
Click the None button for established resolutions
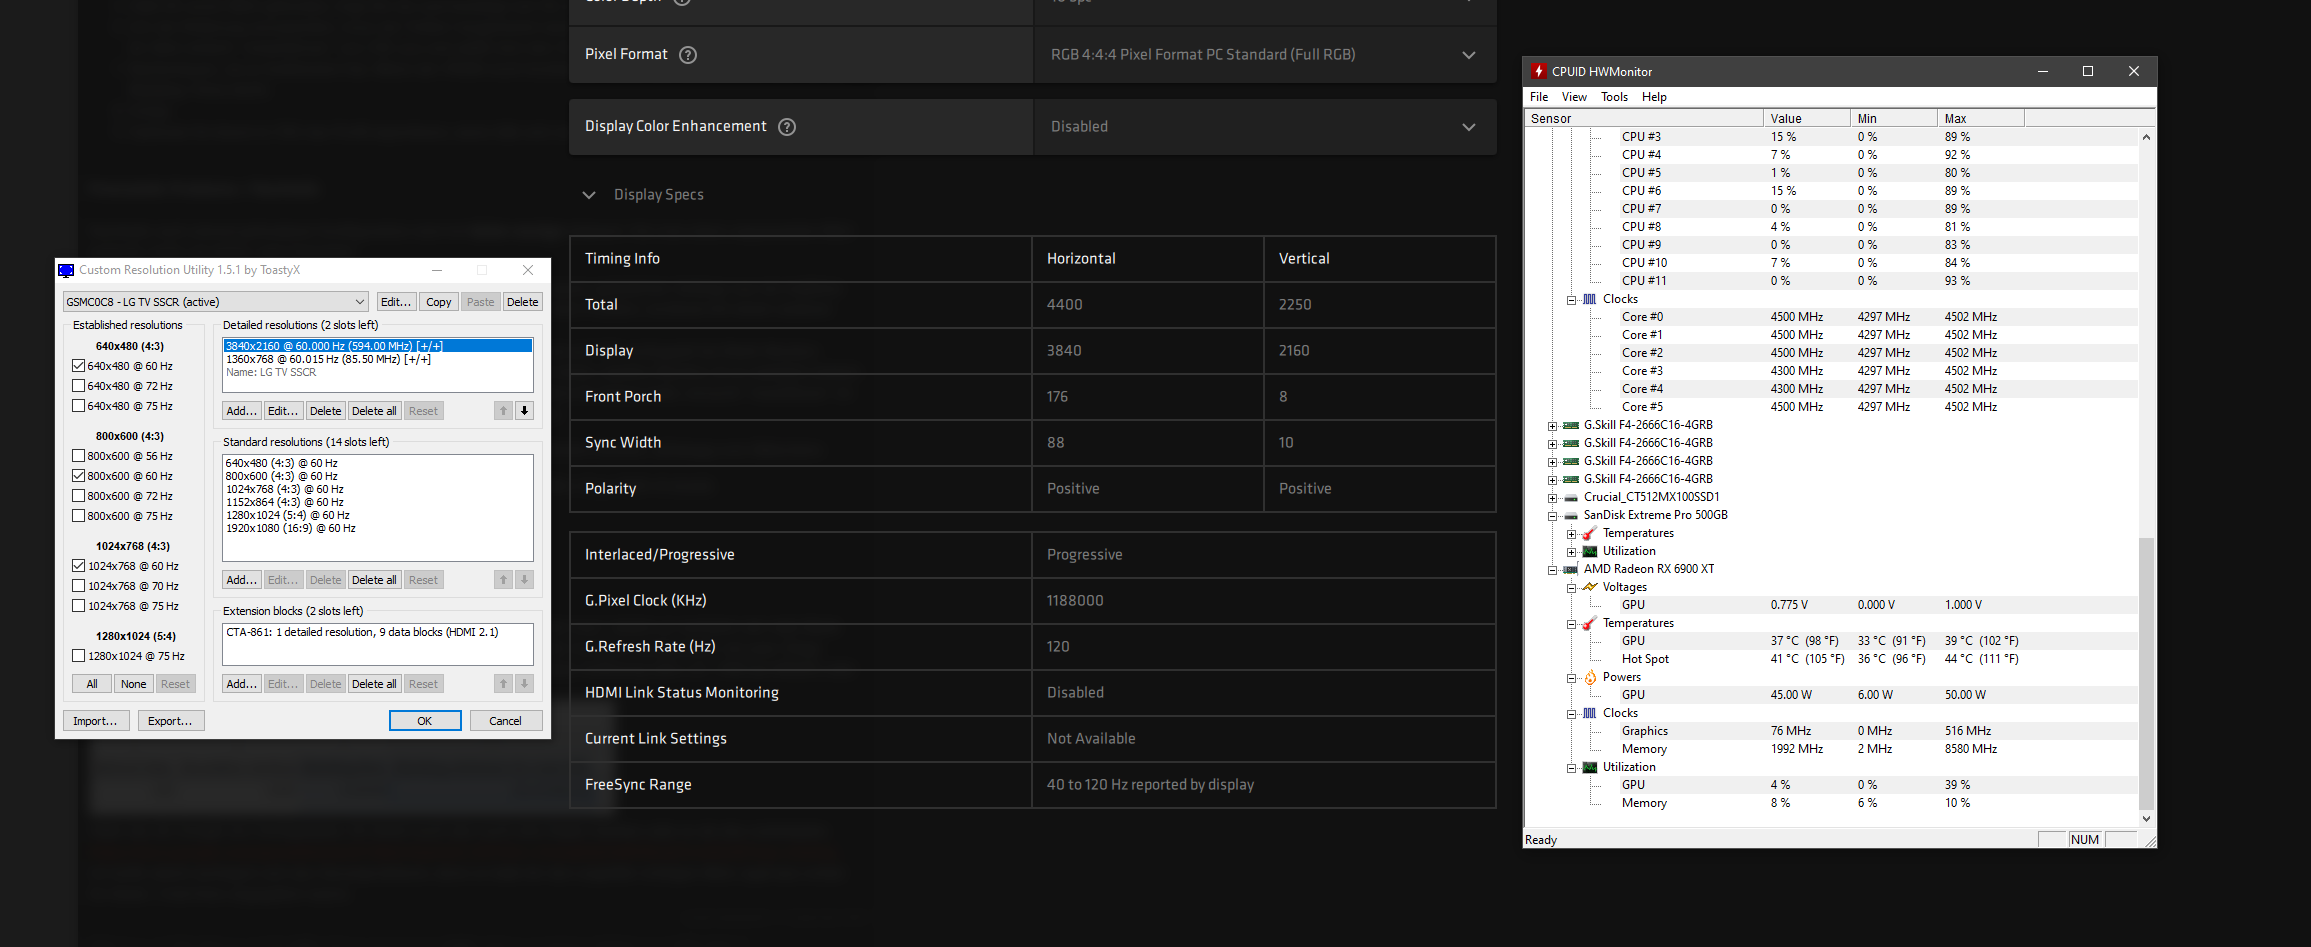(134, 684)
